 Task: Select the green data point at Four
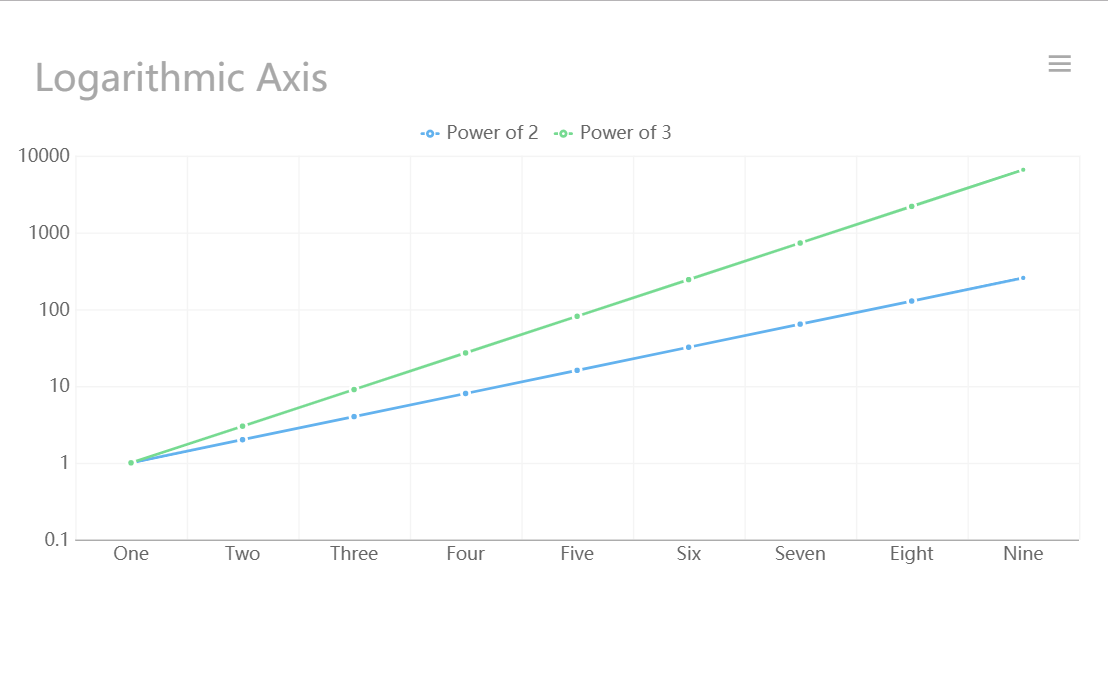point(466,353)
